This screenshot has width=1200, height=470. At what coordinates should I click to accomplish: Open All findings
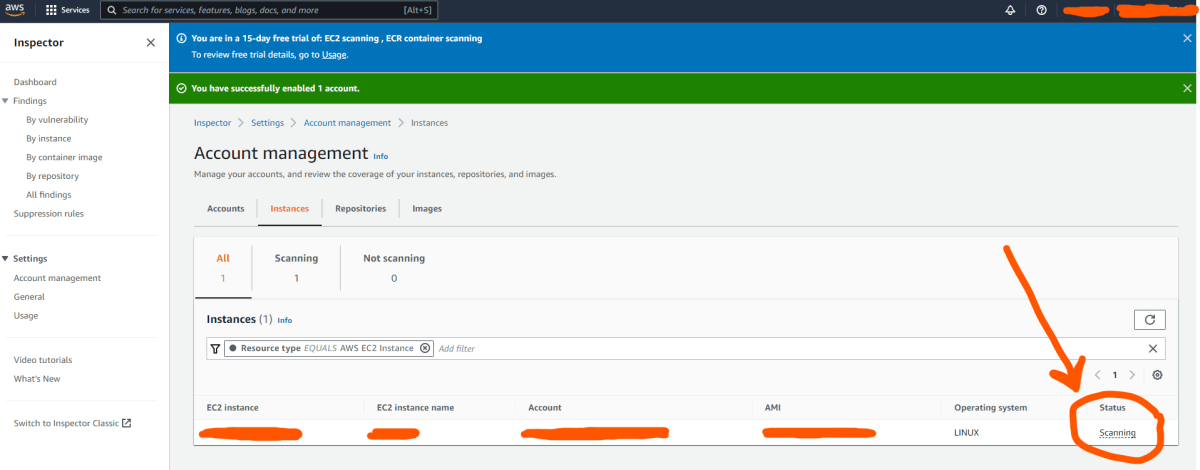click(x=49, y=195)
